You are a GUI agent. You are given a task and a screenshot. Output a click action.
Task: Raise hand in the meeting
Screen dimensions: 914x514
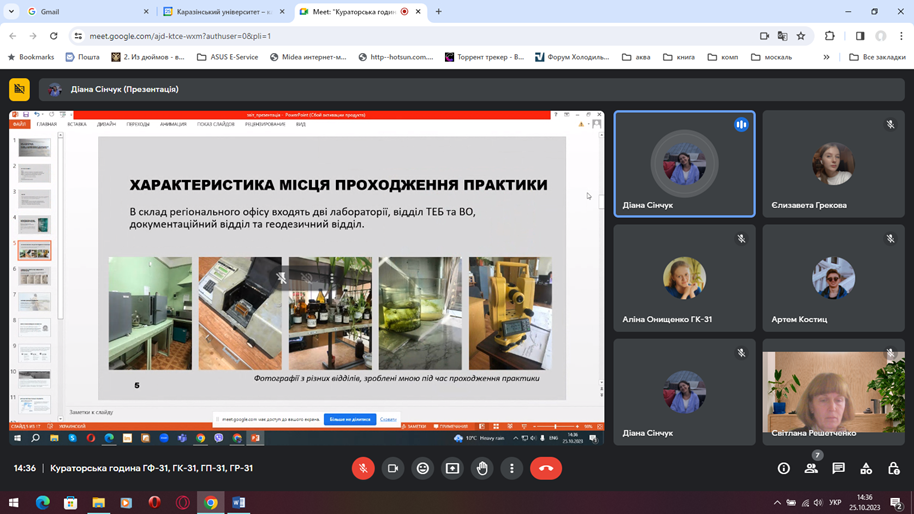click(x=482, y=468)
